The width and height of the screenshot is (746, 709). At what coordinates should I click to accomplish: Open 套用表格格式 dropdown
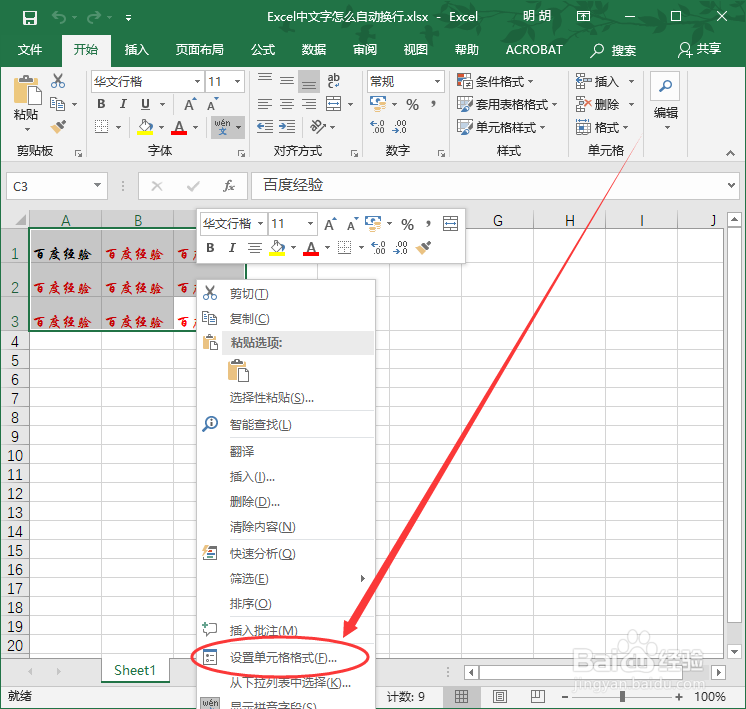click(507, 104)
